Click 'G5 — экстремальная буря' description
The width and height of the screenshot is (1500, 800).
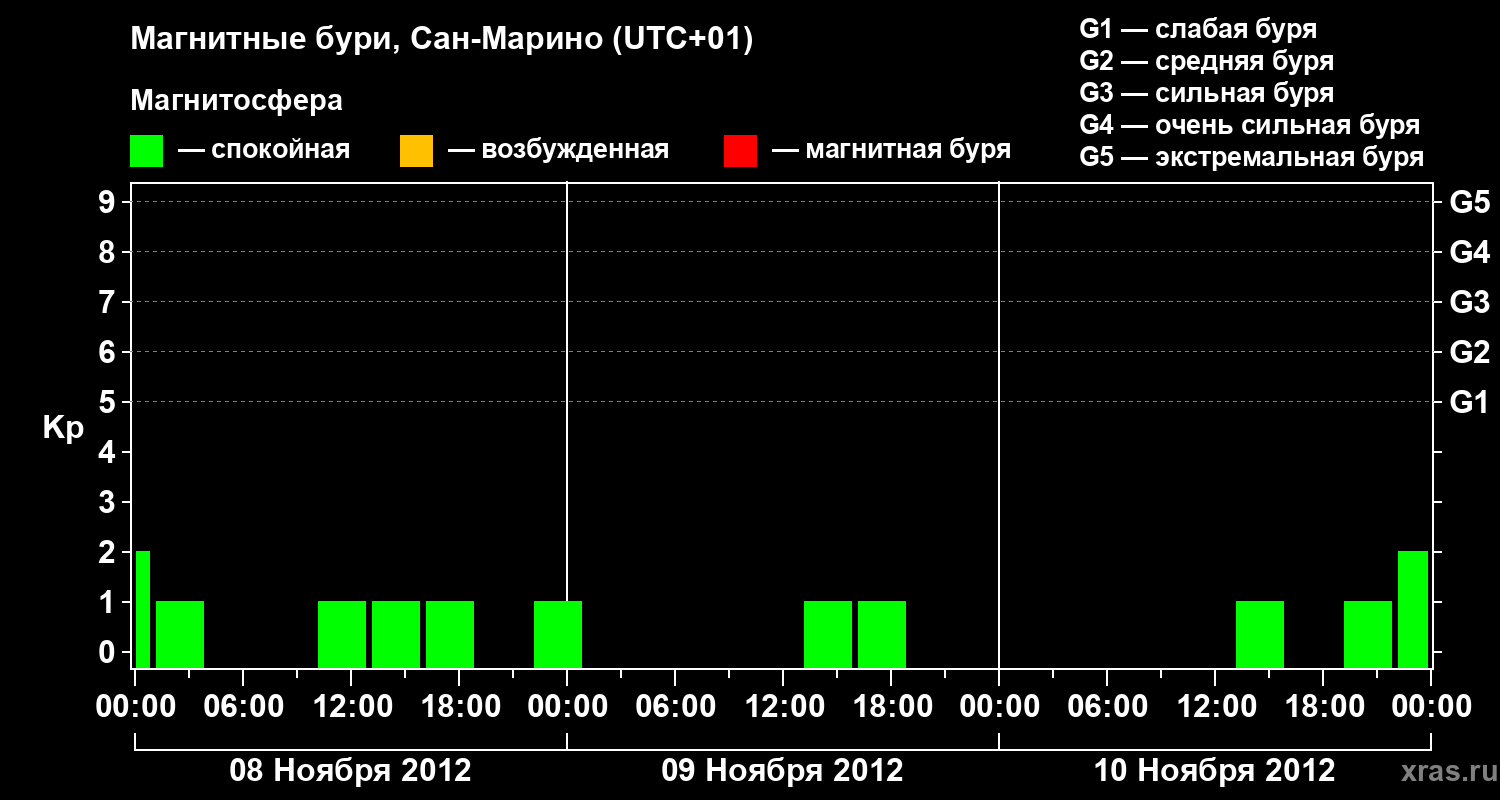tap(1252, 157)
